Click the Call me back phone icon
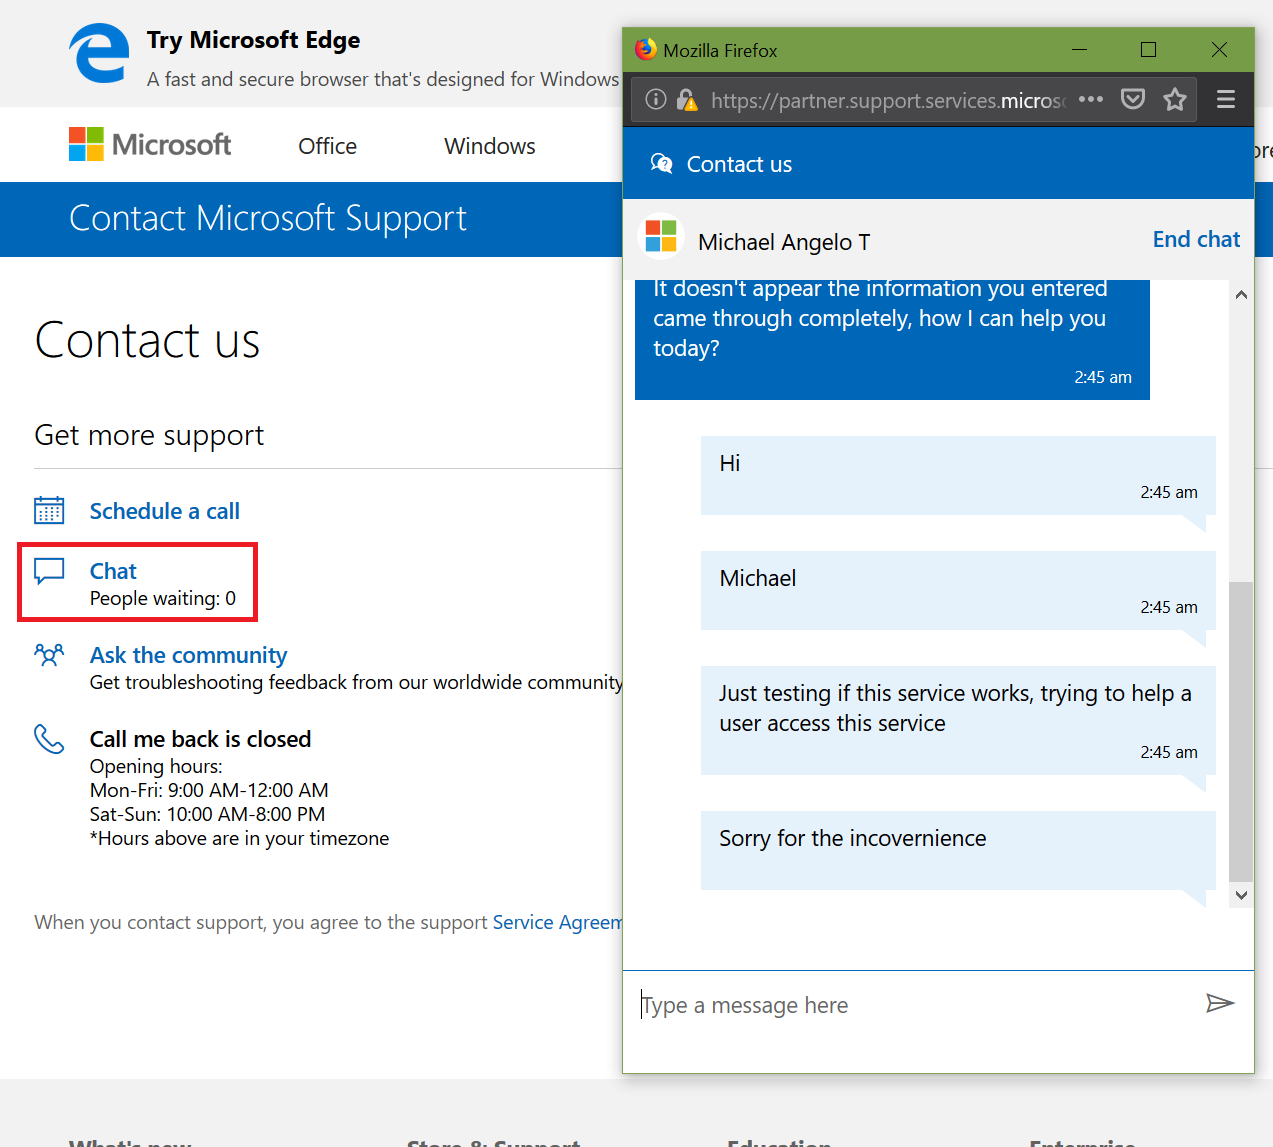 pyautogui.click(x=49, y=739)
